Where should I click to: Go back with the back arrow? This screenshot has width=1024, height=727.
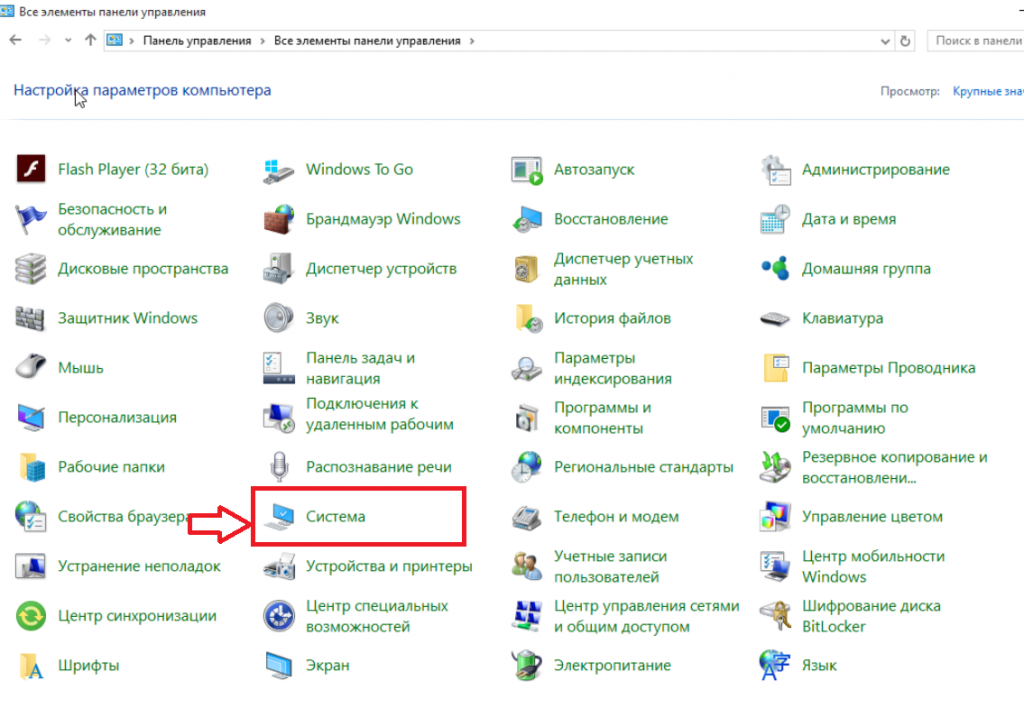click(16, 40)
